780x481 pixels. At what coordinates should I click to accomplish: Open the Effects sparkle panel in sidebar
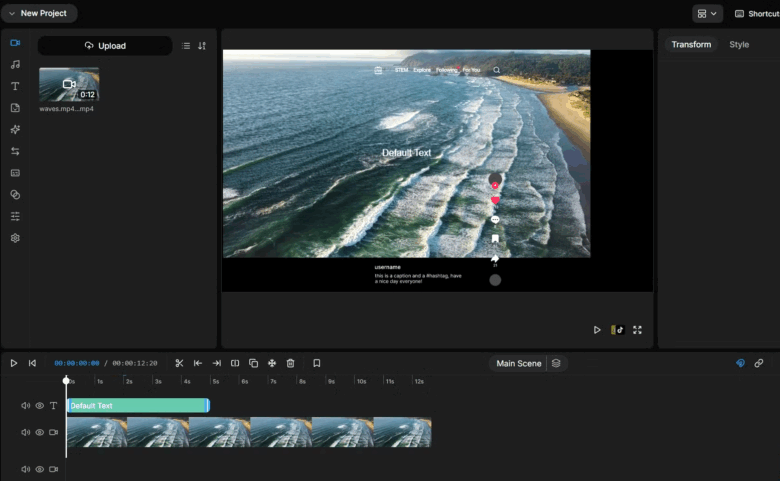pos(15,130)
